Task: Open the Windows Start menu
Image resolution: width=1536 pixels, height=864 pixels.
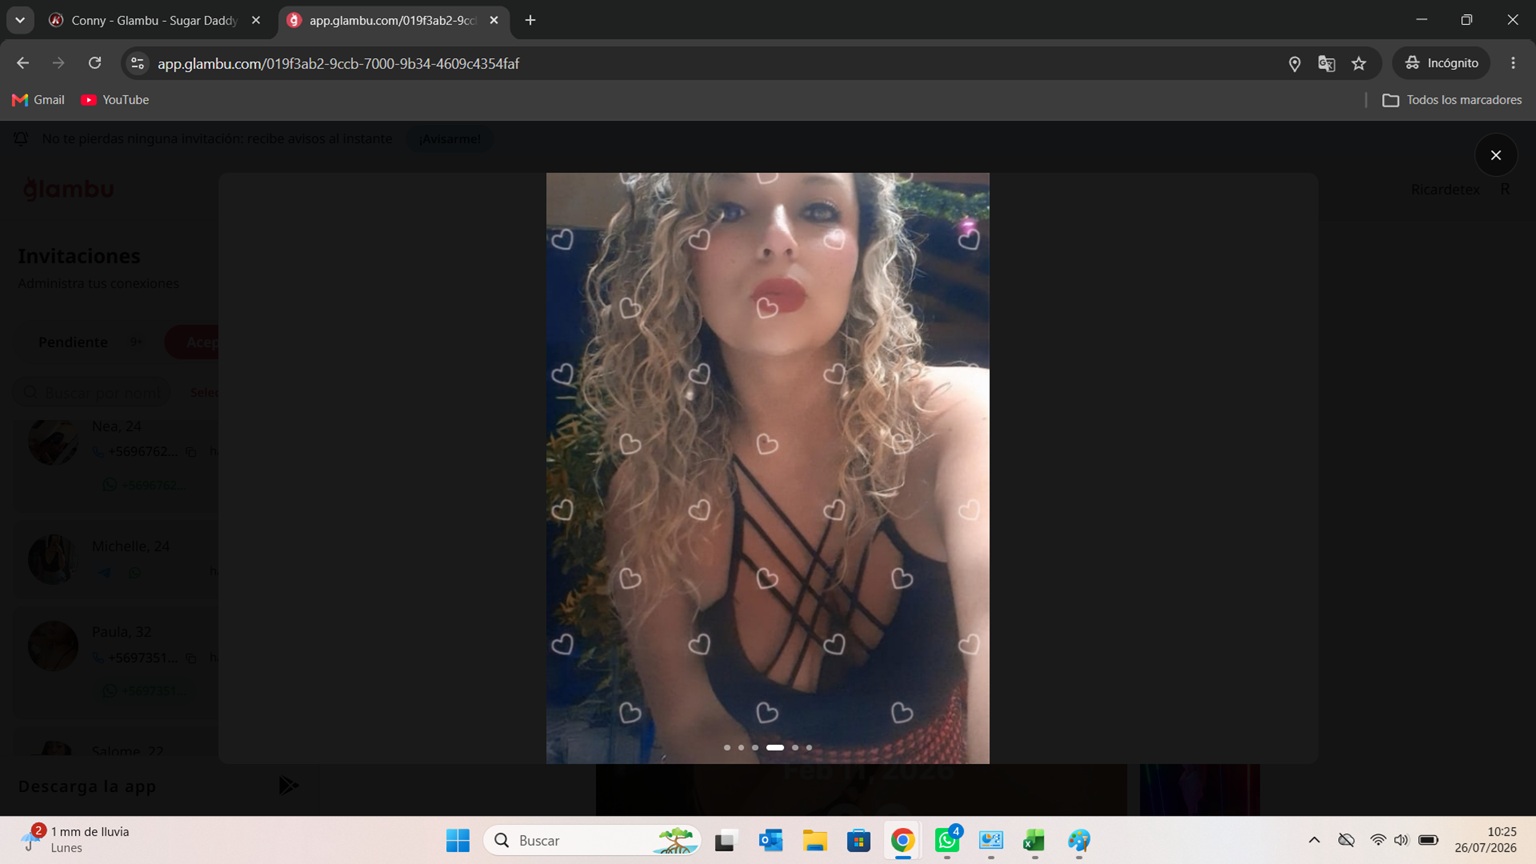Action: (458, 841)
